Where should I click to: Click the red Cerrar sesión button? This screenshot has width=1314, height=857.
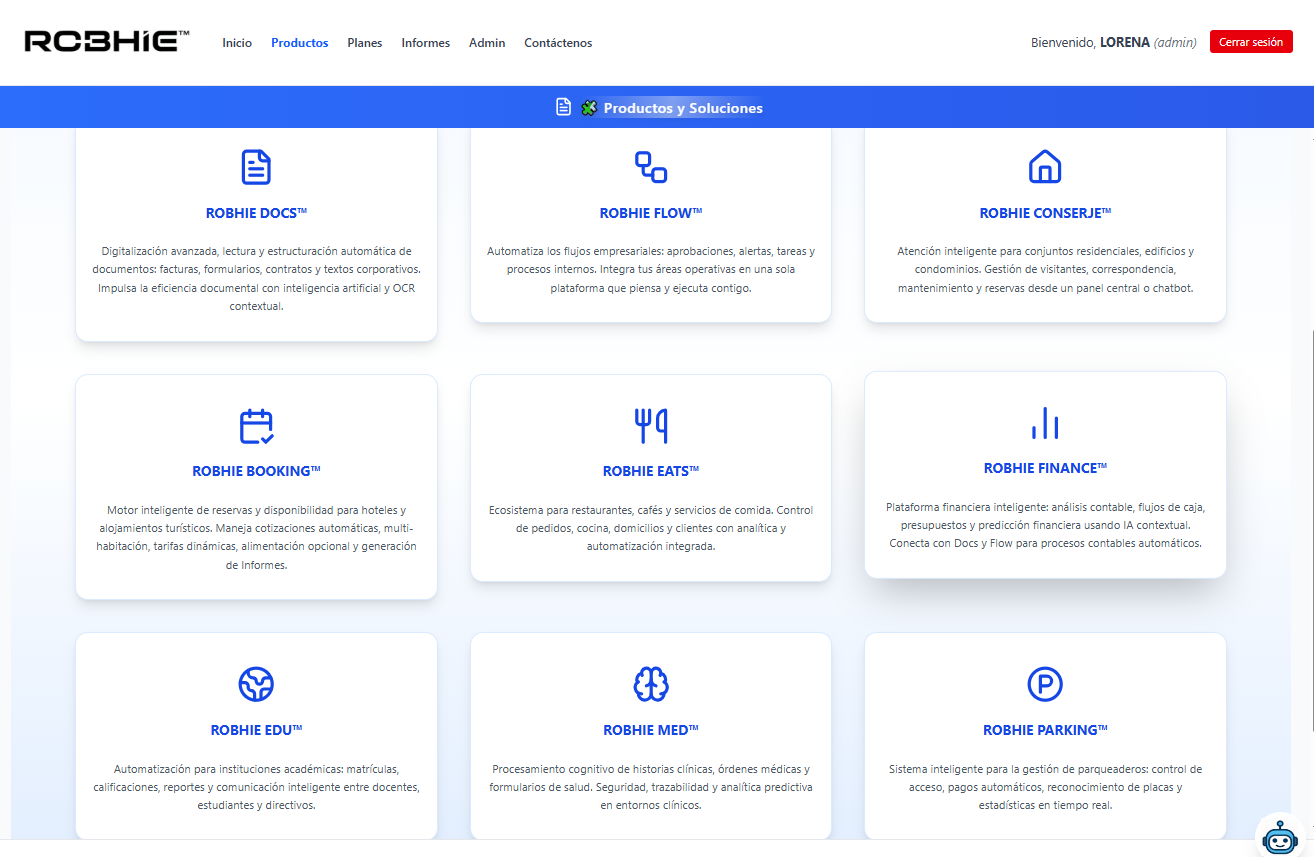coord(1251,42)
